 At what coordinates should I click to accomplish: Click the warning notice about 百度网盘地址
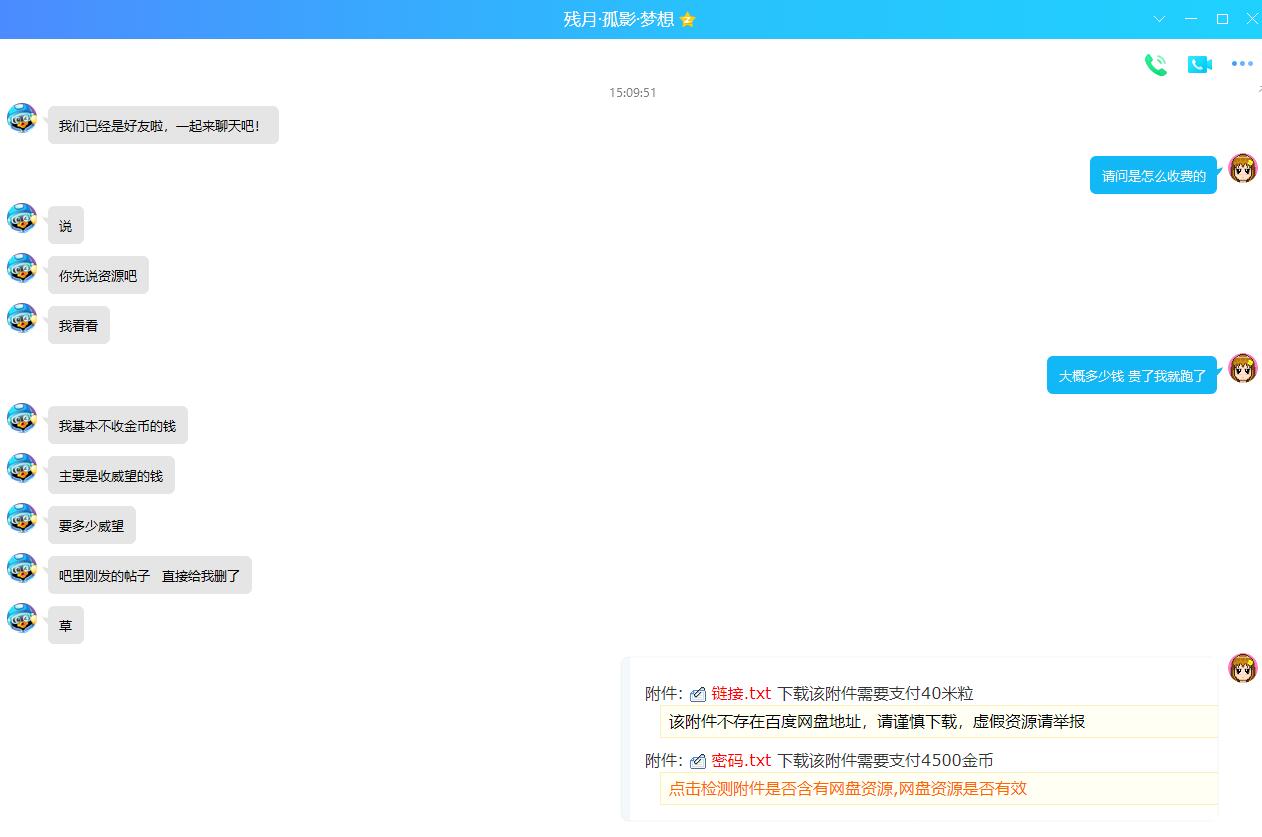click(876, 721)
